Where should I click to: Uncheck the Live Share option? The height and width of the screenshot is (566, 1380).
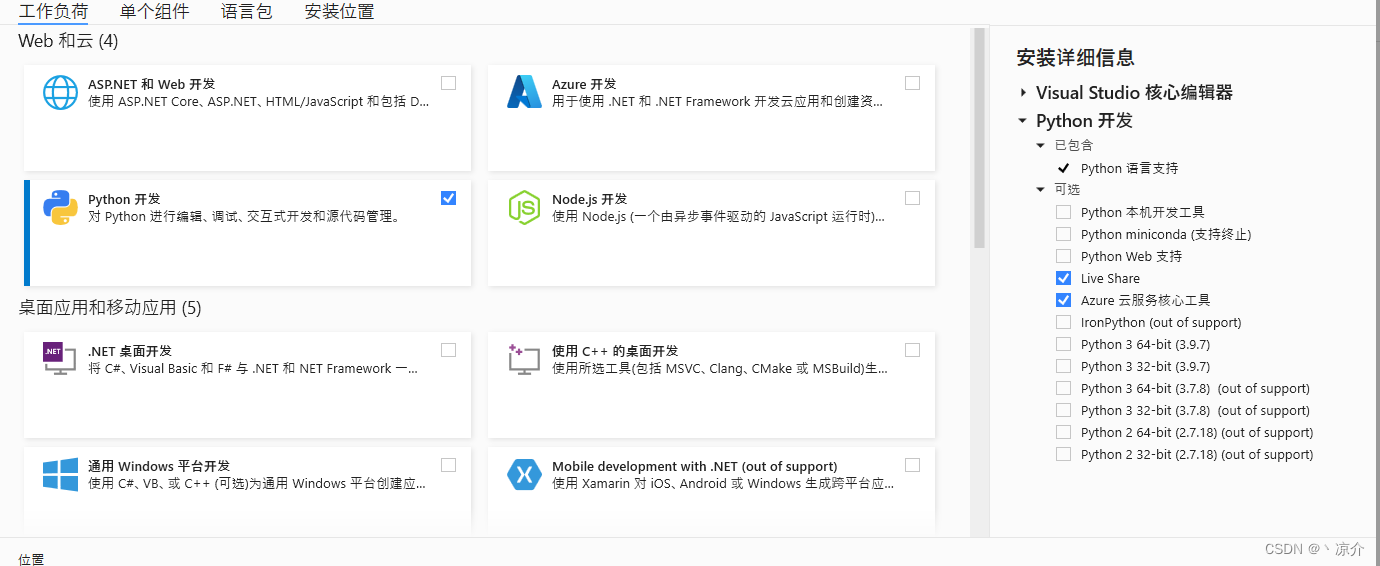pos(1063,278)
